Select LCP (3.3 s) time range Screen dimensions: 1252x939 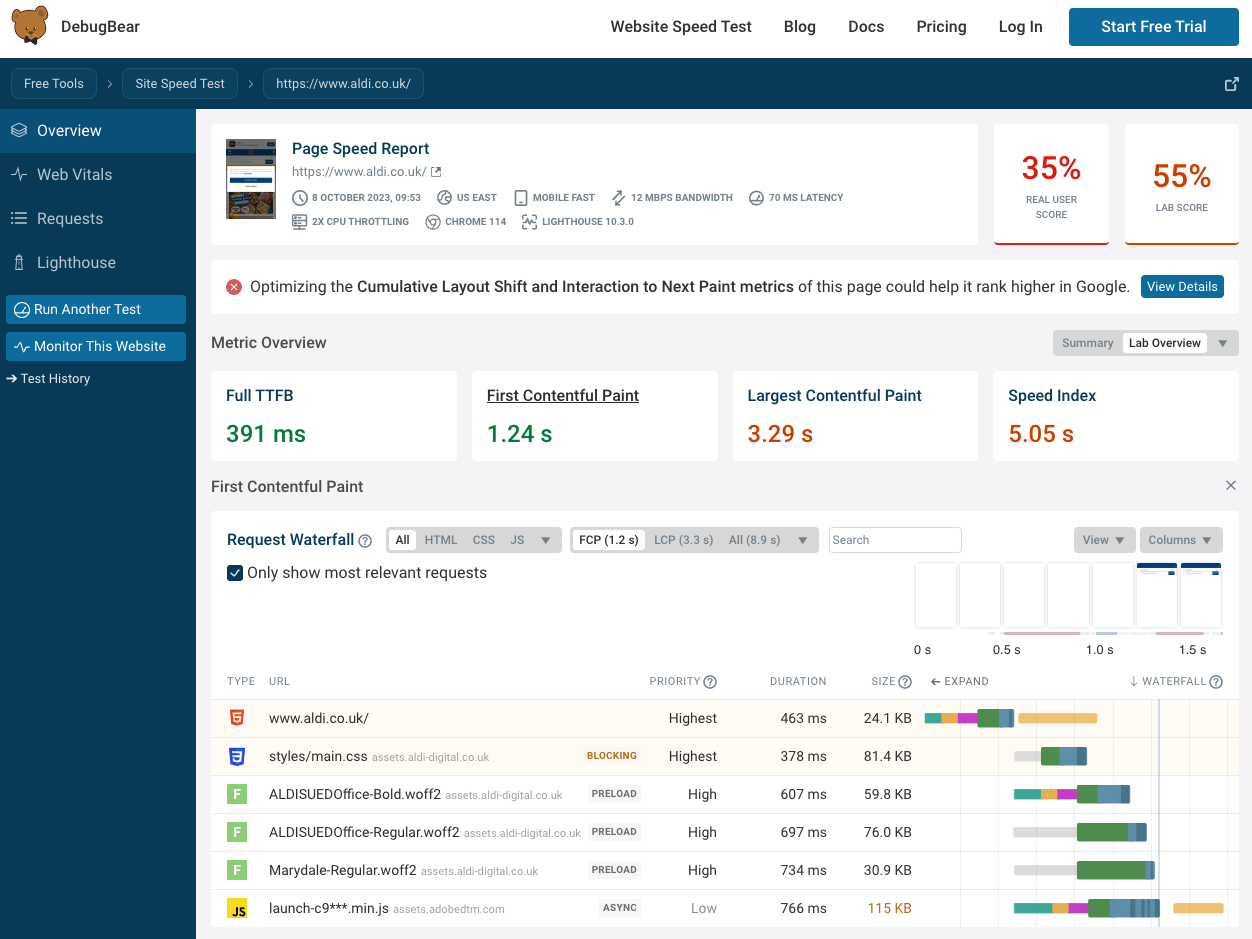684,540
